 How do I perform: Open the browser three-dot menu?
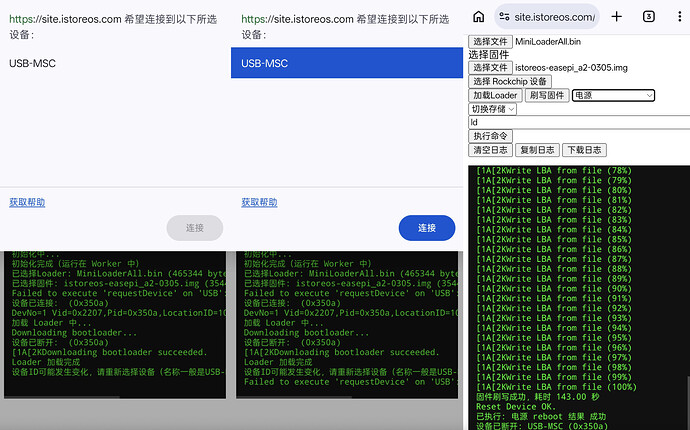click(x=680, y=16)
